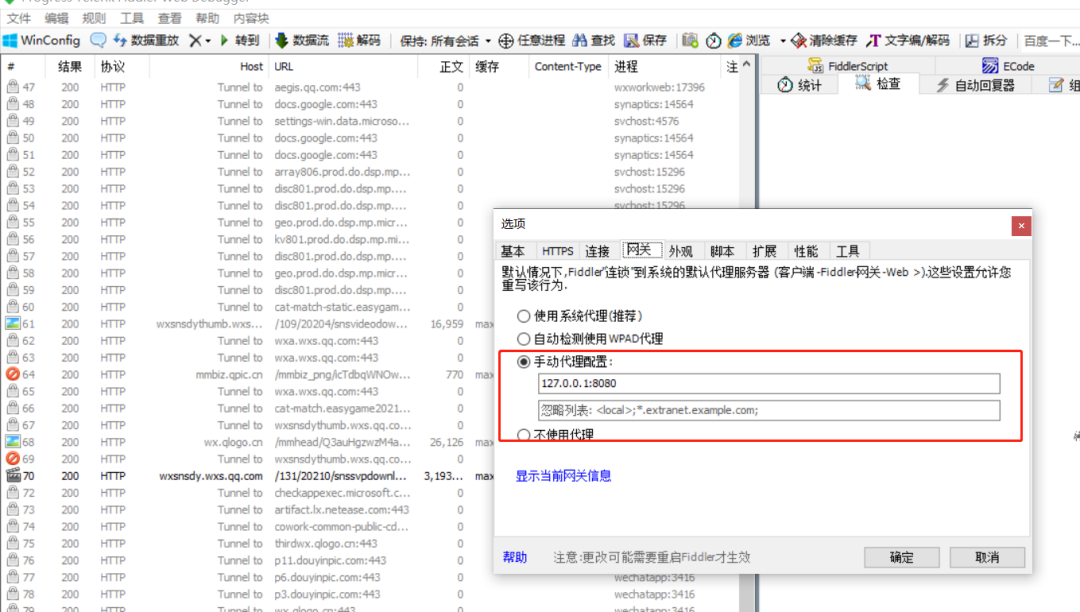This screenshot has width=1080, height=612.
Task: Click image icon of session 68
Action: pyautogui.click(x=12, y=442)
